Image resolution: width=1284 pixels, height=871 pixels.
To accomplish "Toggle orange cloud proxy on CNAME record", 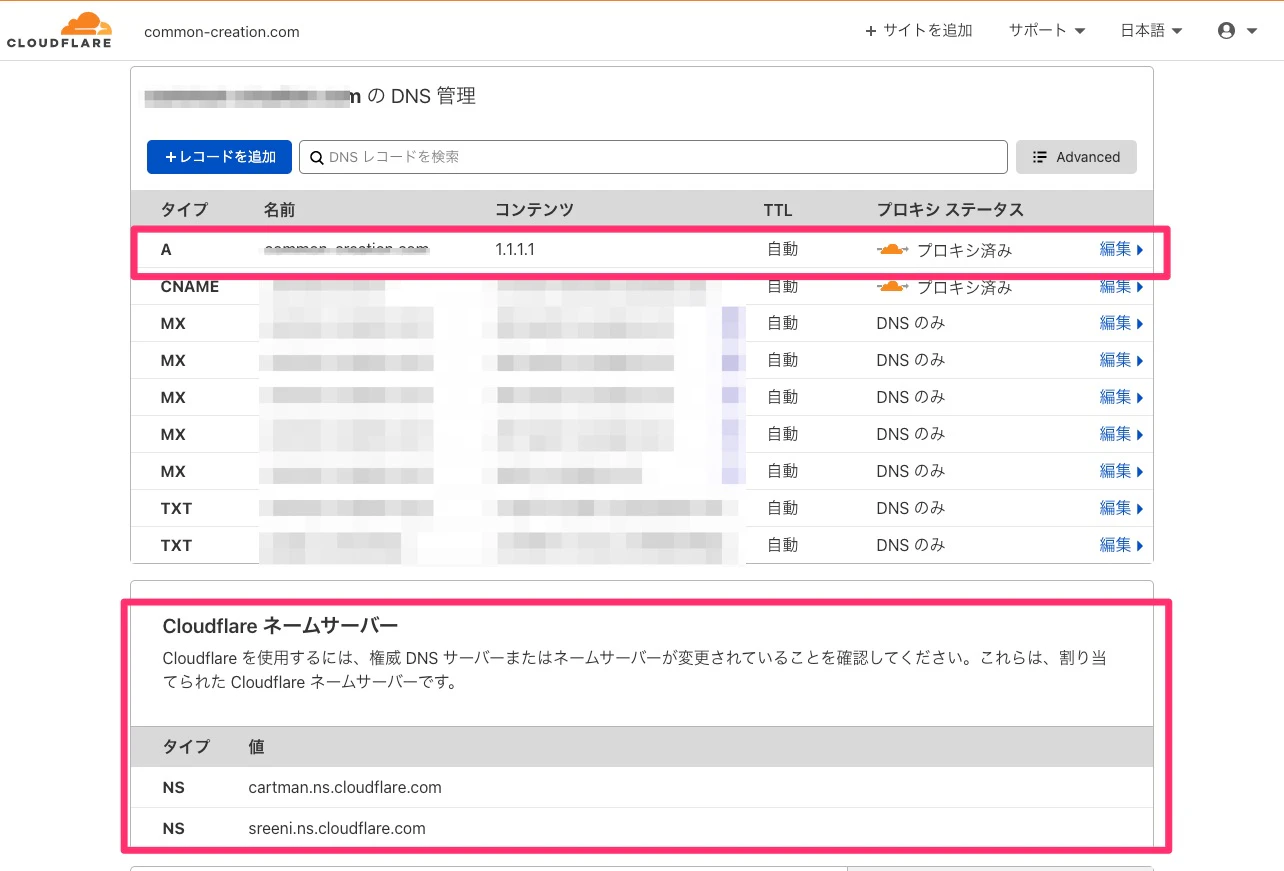I will point(892,287).
